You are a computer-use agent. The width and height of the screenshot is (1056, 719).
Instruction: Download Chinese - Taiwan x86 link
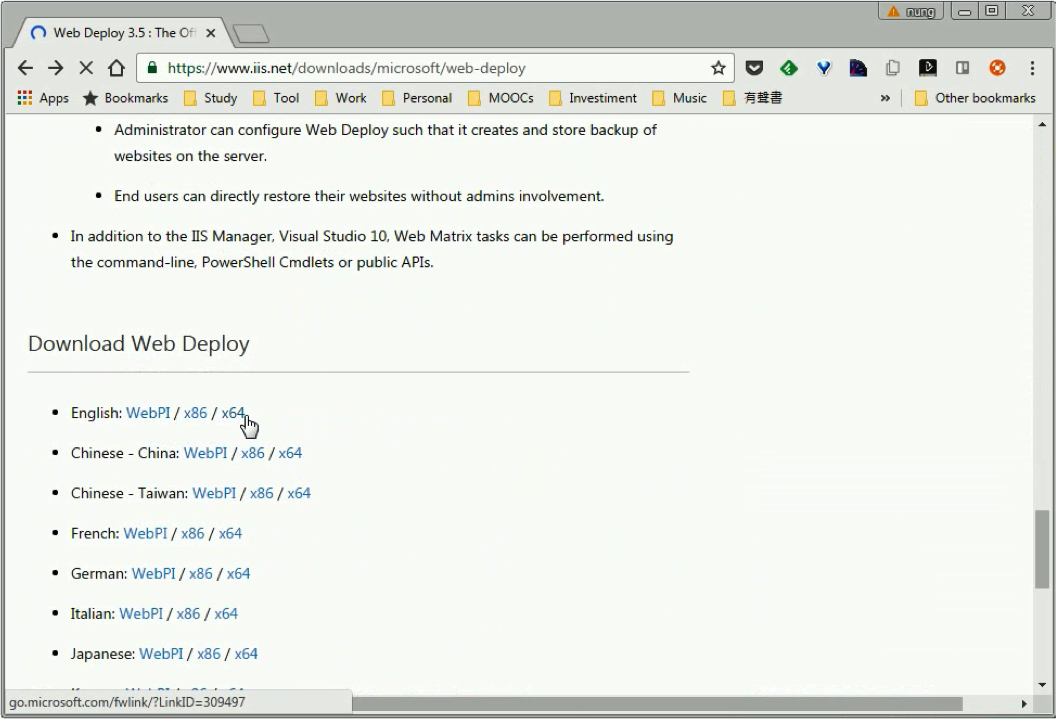tap(261, 493)
